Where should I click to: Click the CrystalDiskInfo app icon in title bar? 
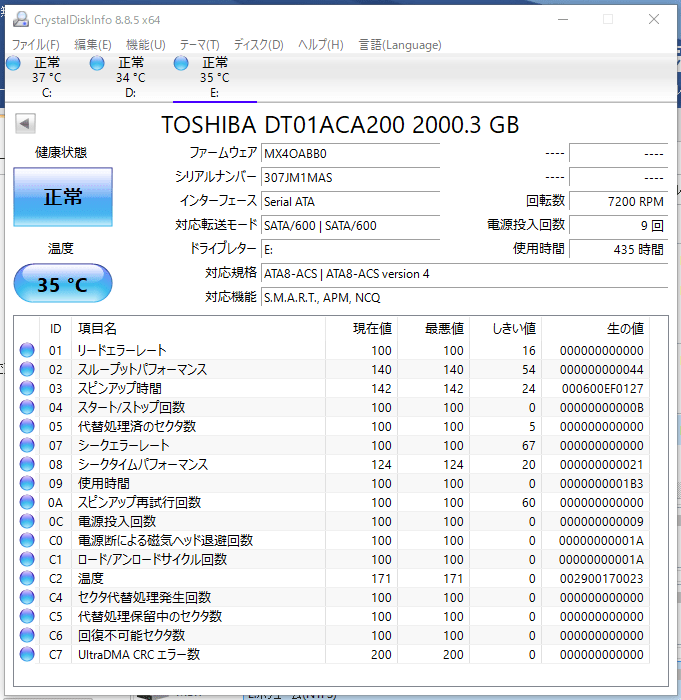(x=21, y=19)
